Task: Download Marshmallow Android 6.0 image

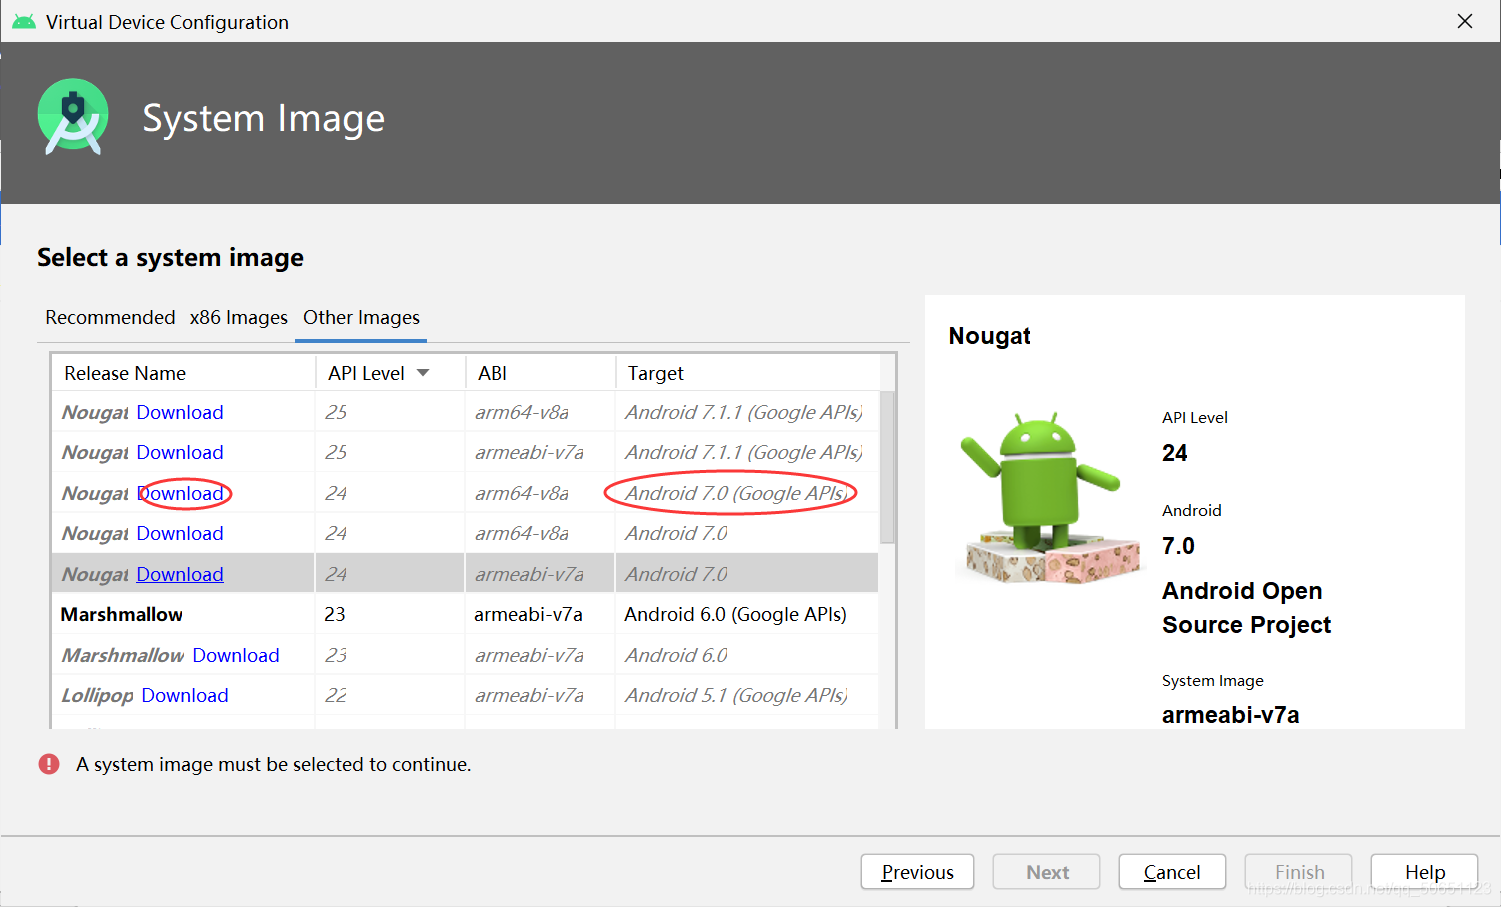Action: [x=236, y=655]
